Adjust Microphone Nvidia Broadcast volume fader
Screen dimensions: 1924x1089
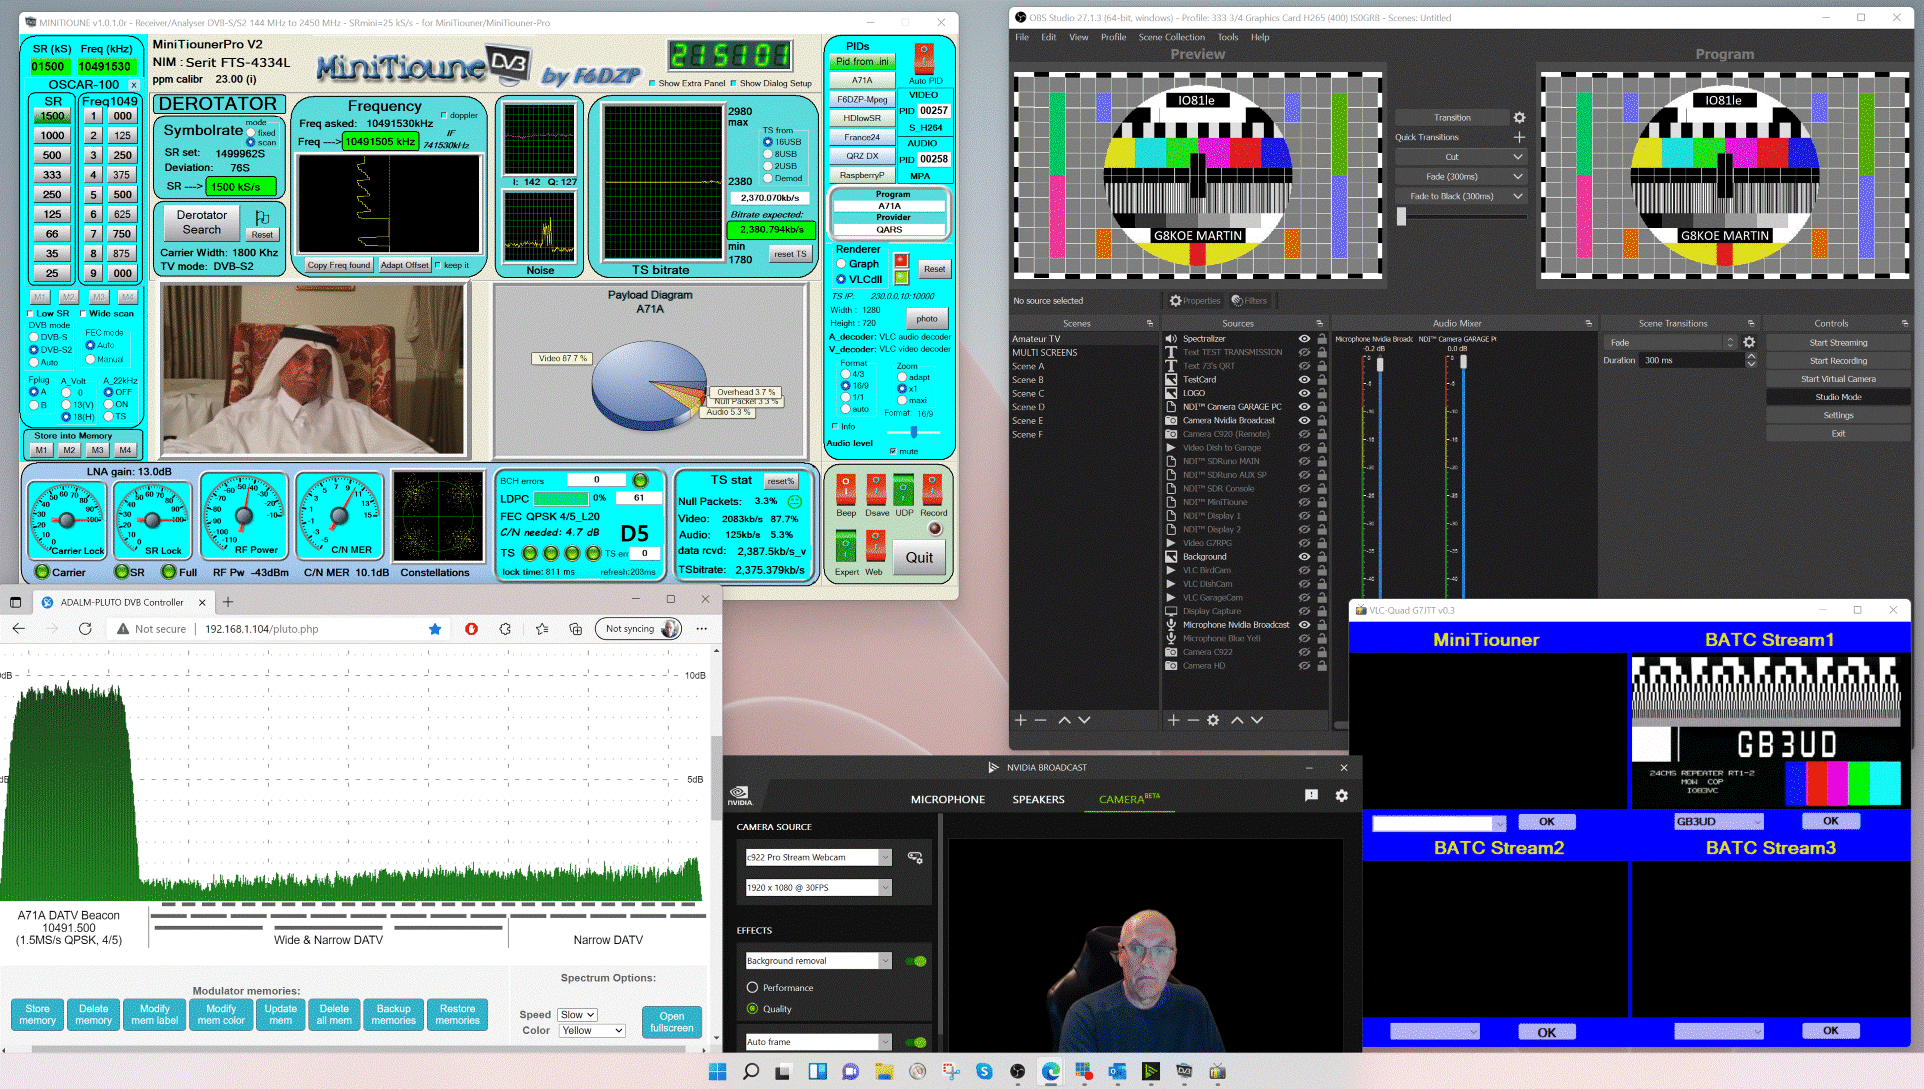(x=1380, y=365)
